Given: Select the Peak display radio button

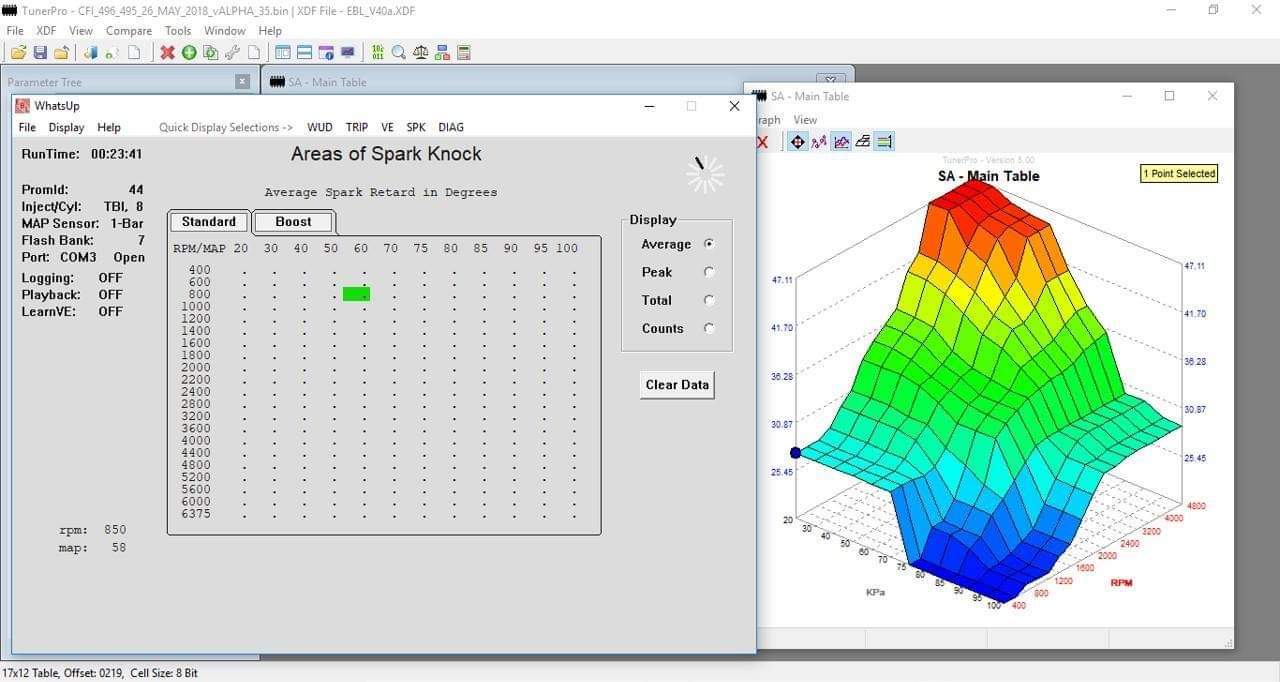Looking at the screenshot, I should coord(709,272).
